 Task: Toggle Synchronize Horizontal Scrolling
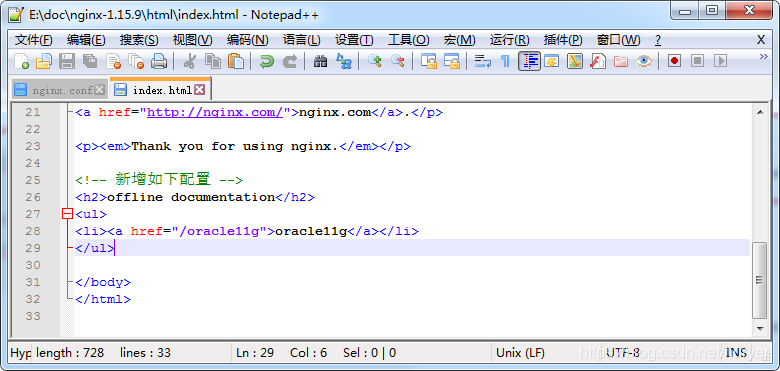pos(451,61)
